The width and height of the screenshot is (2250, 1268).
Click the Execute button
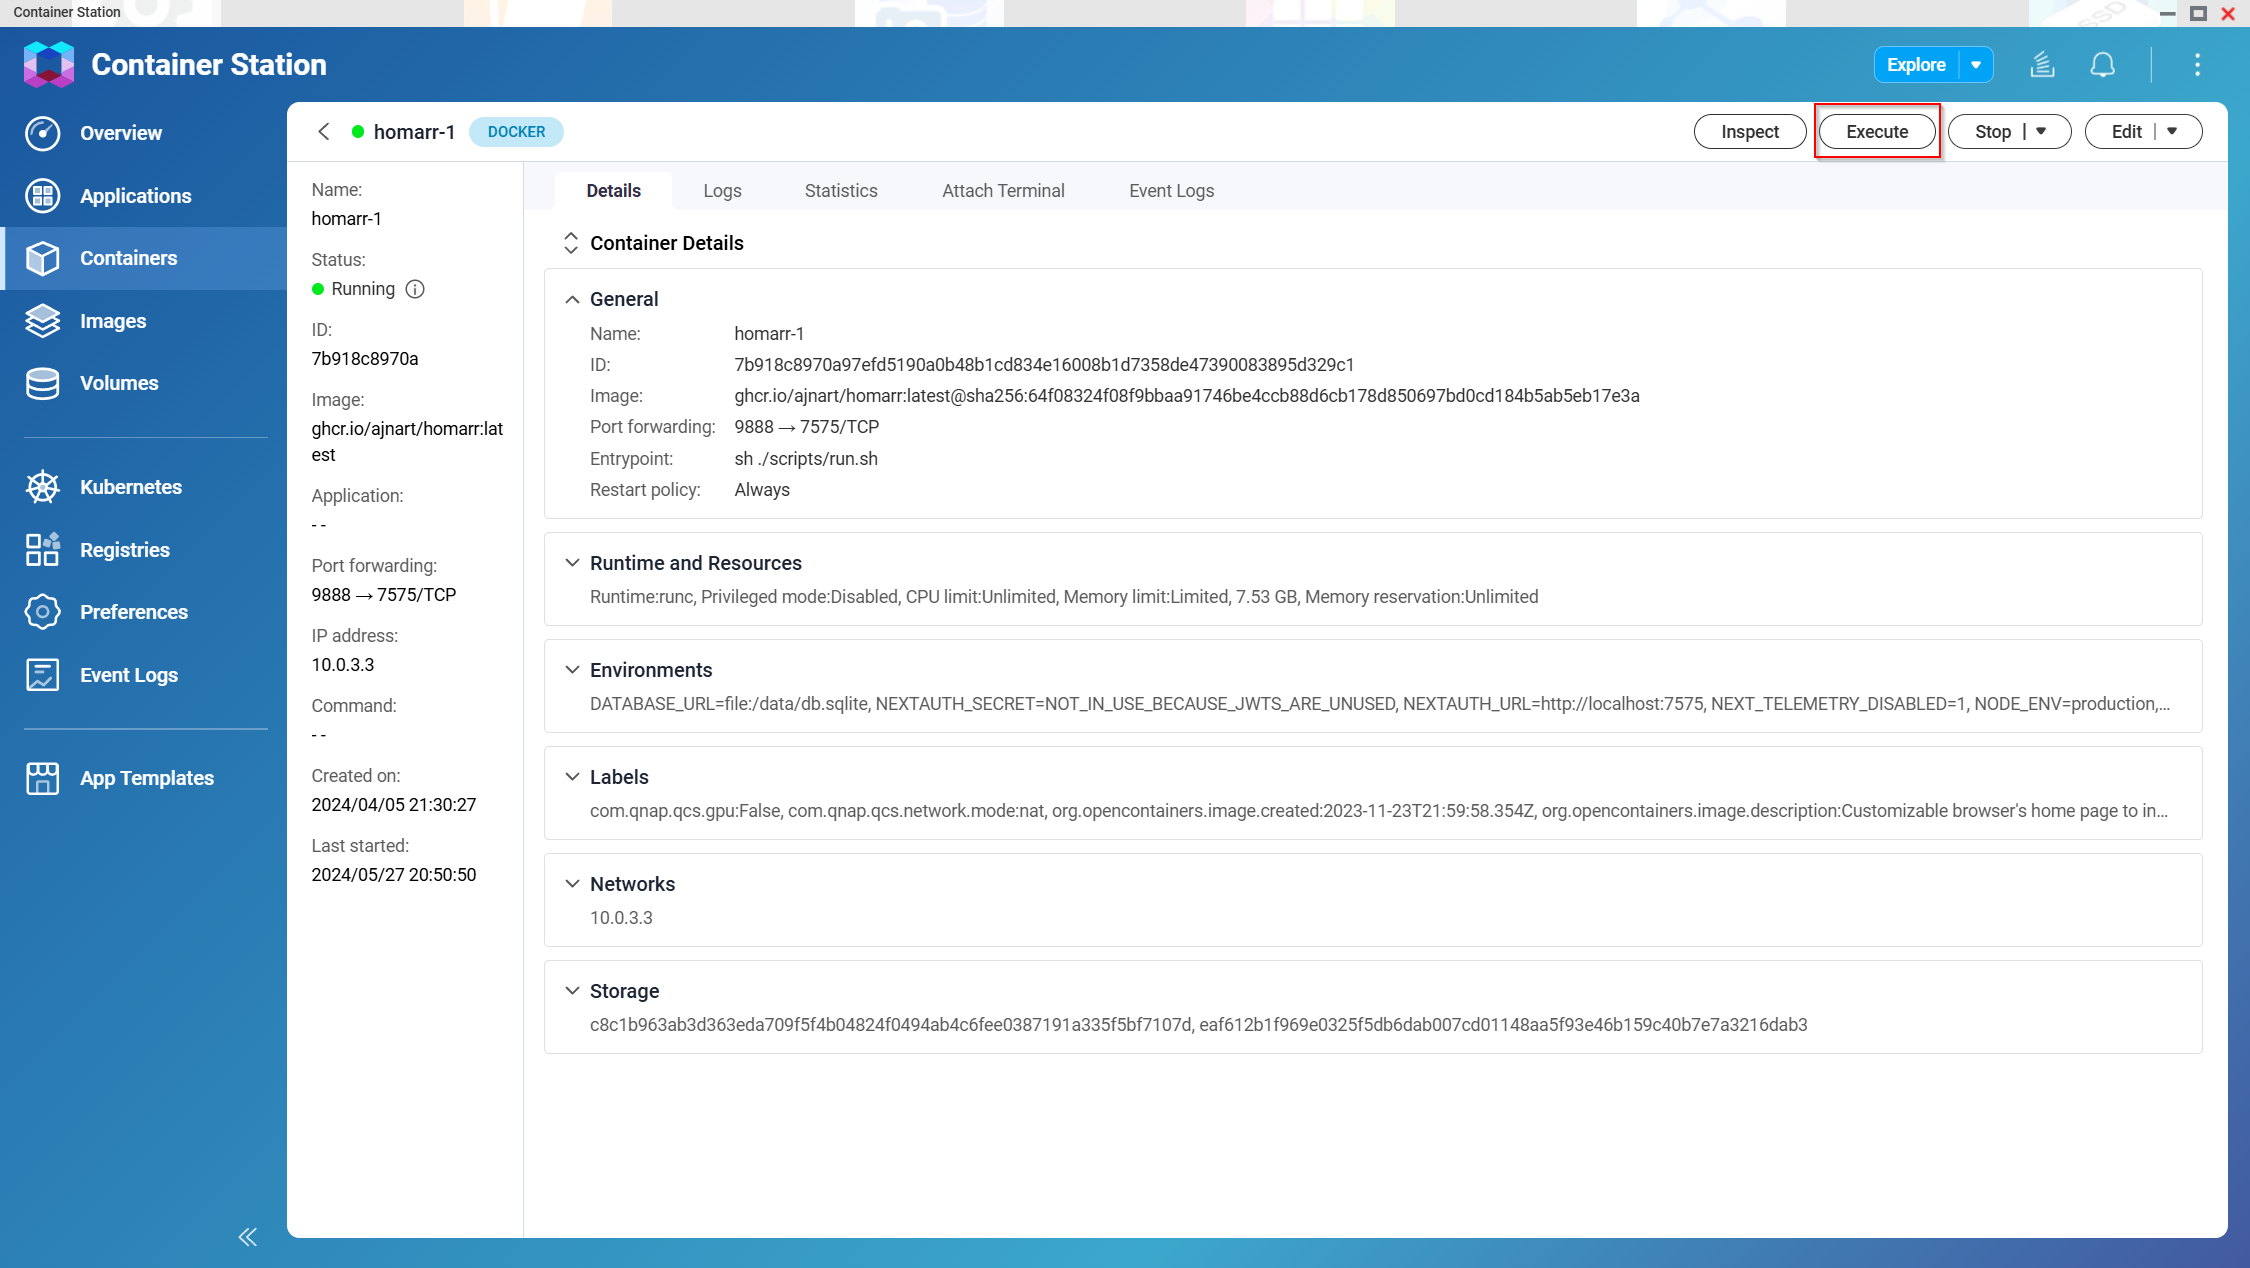tap(1876, 132)
